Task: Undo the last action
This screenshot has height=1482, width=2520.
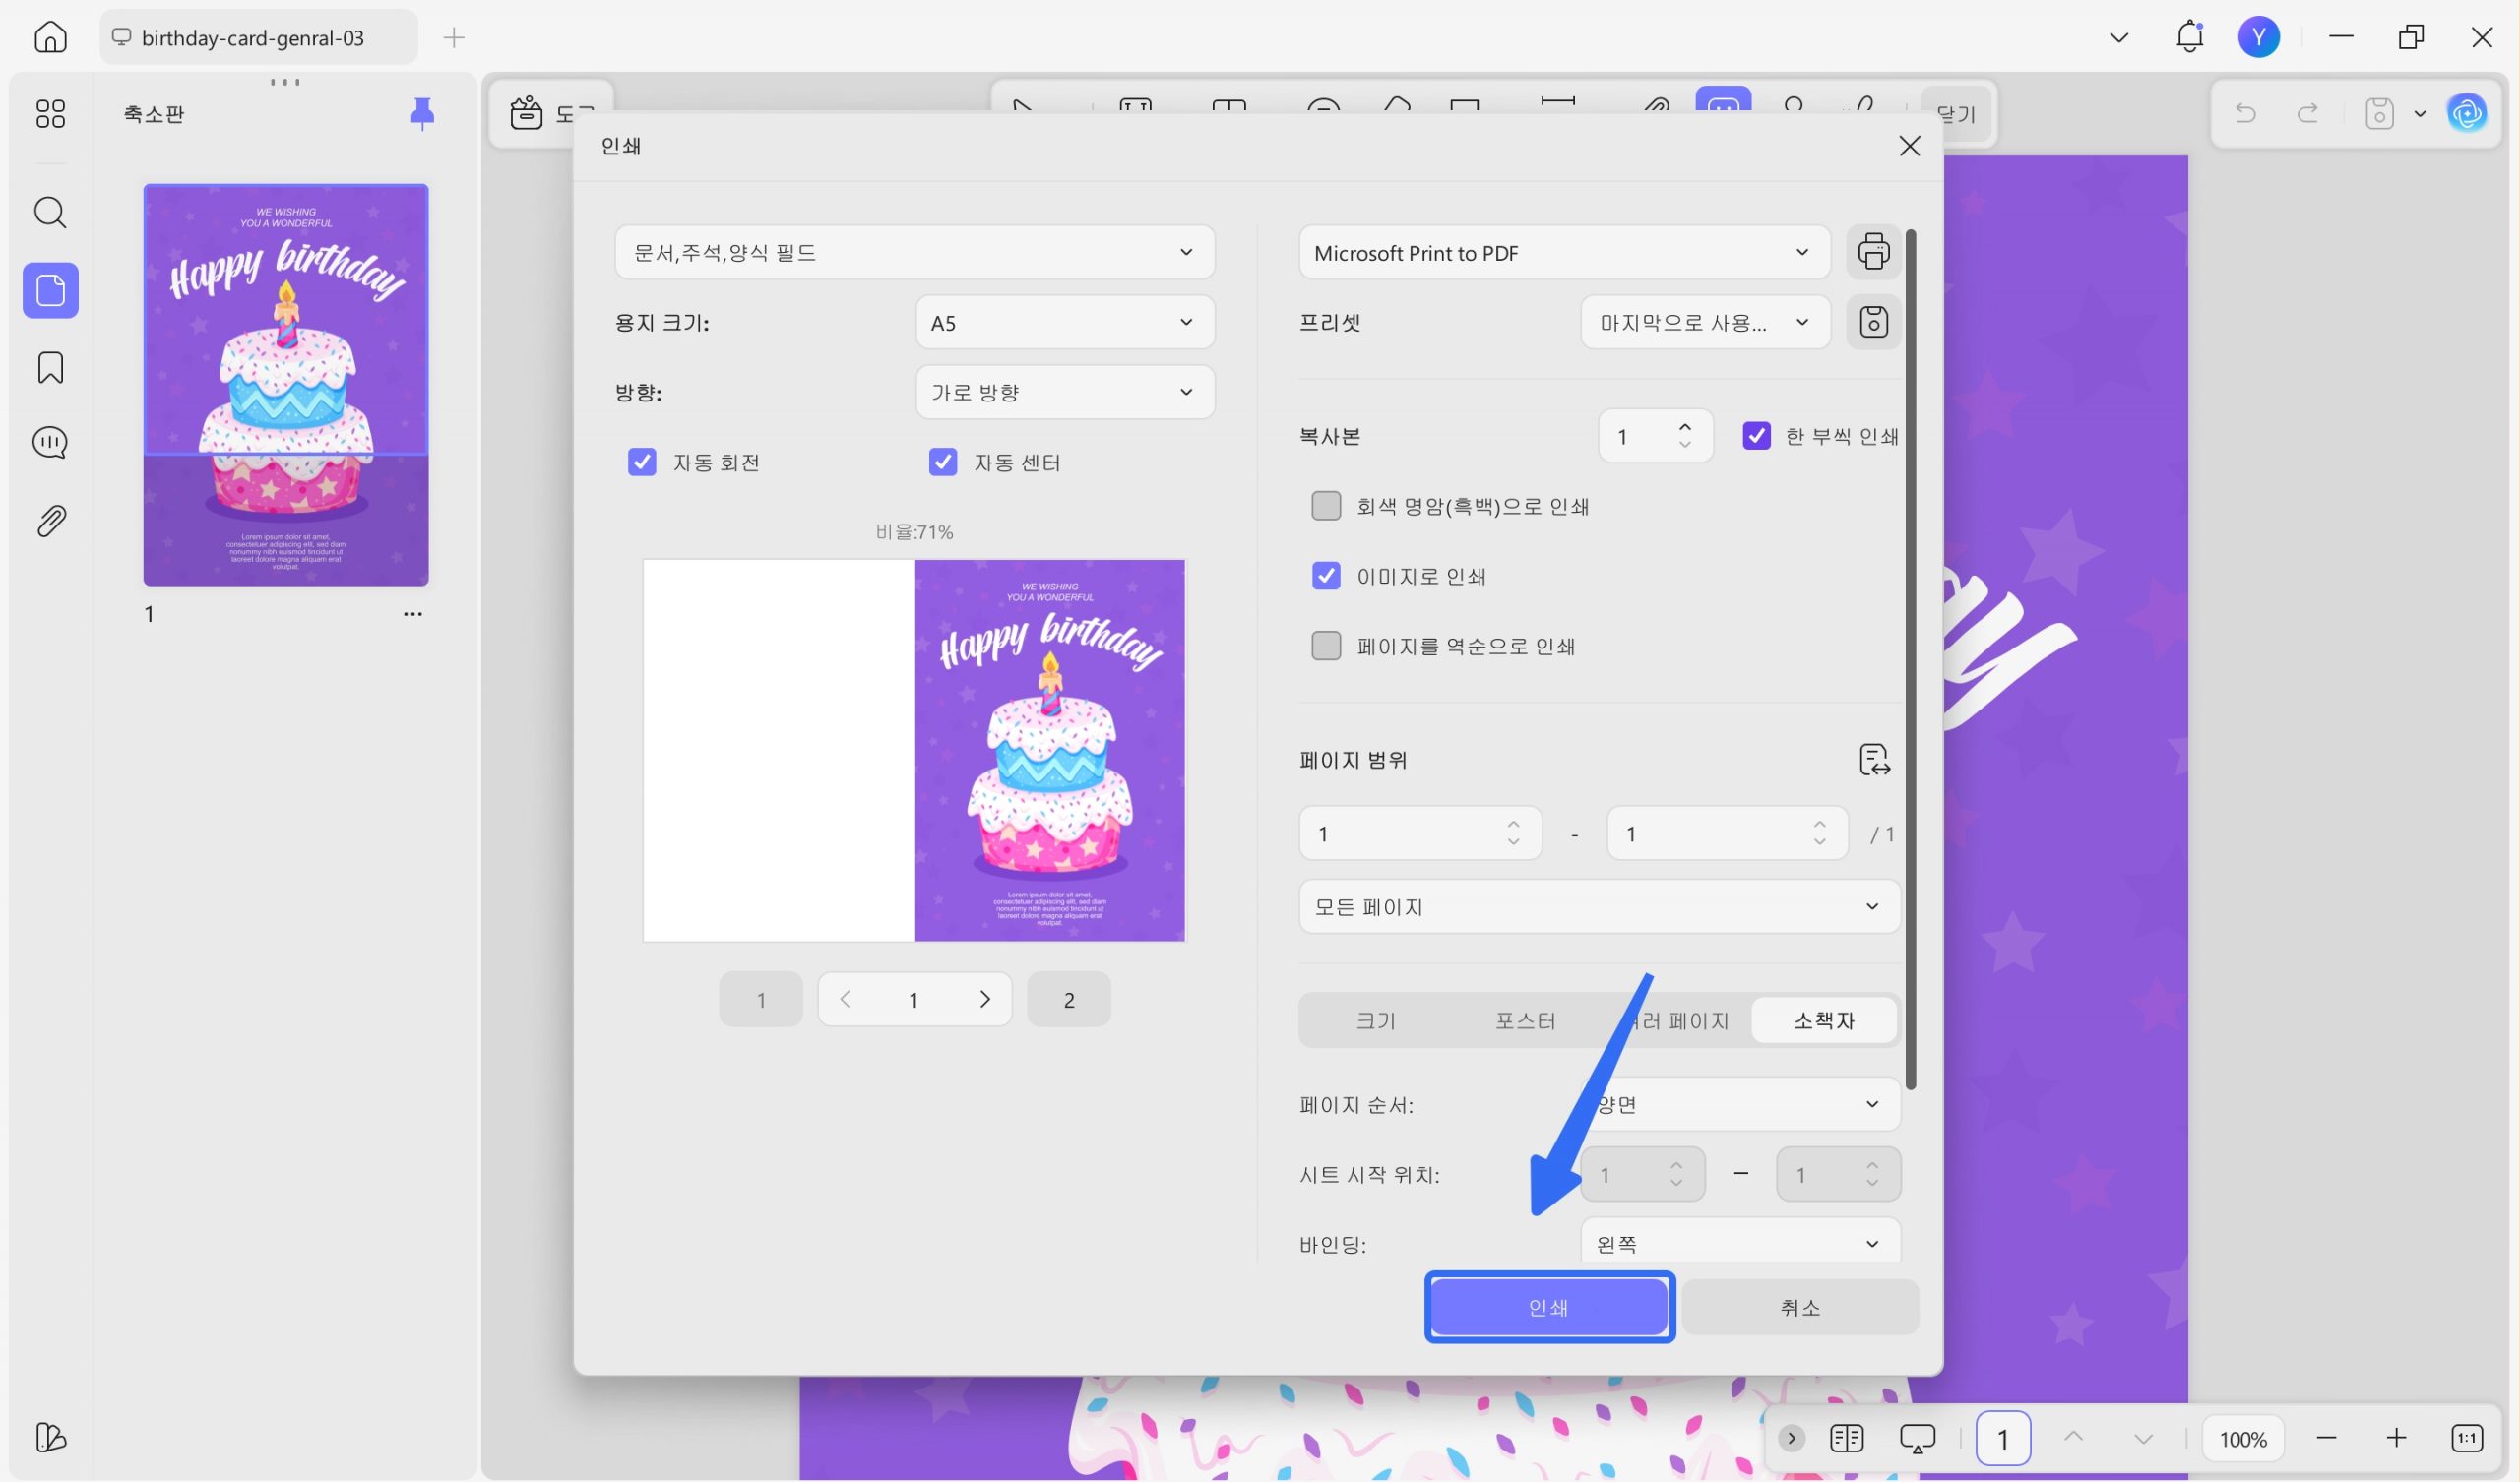Action: (x=2245, y=113)
